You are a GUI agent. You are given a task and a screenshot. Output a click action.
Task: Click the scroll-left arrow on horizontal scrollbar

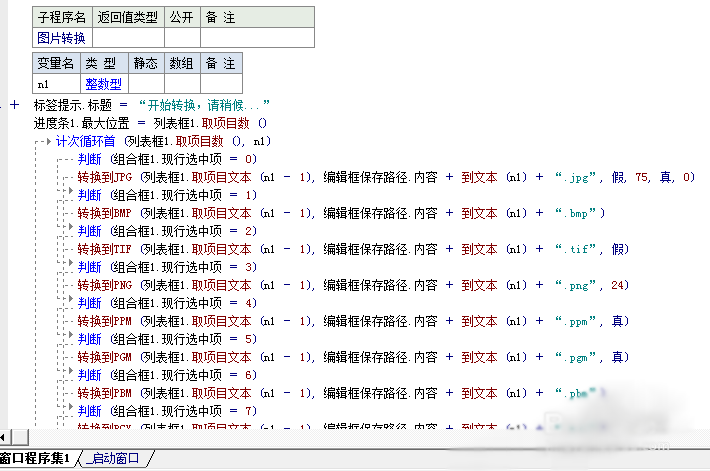click(4, 437)
